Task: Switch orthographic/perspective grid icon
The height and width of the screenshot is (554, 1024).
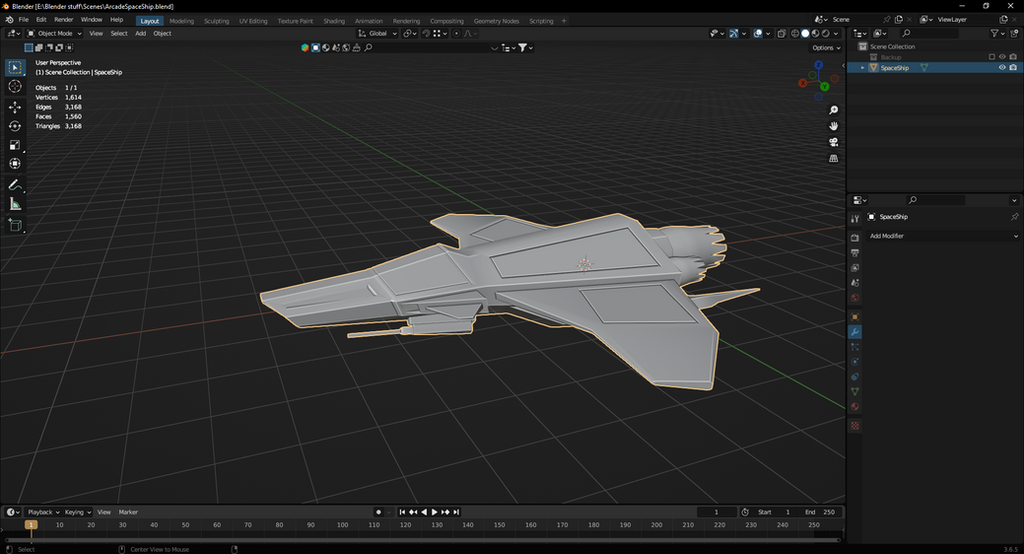Action: [833, 159]
